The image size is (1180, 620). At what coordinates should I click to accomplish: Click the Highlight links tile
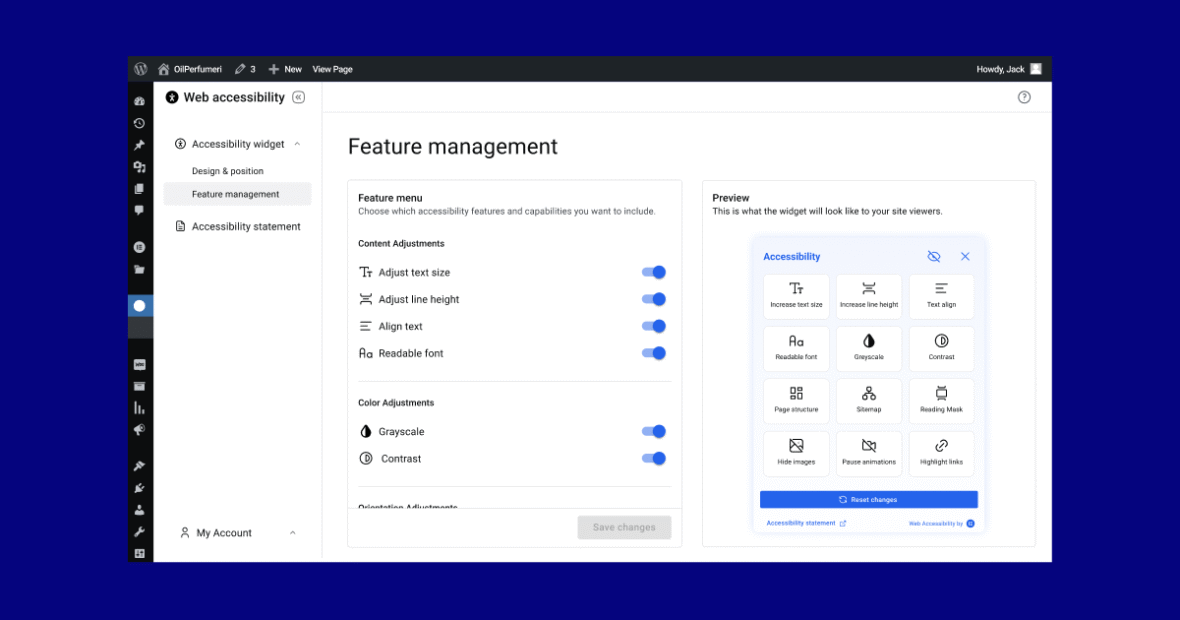(941, 454)
